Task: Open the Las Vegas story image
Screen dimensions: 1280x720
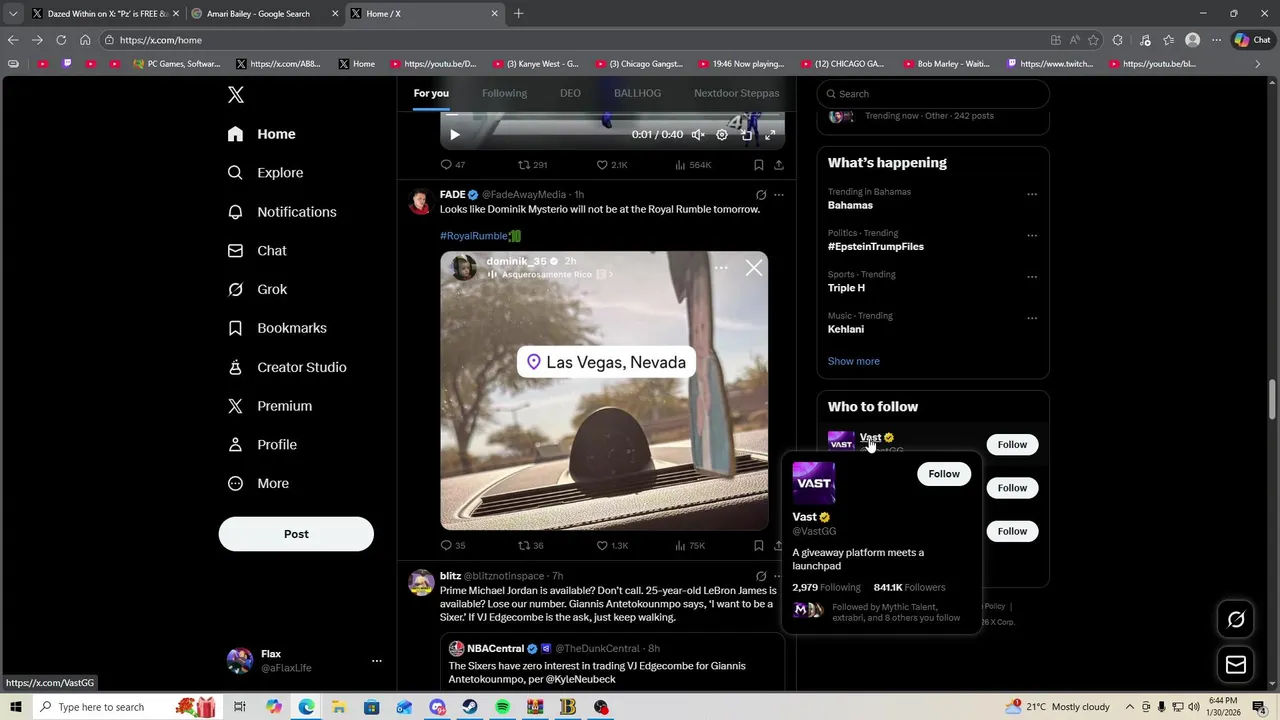Action: click(x=604, y=390)
